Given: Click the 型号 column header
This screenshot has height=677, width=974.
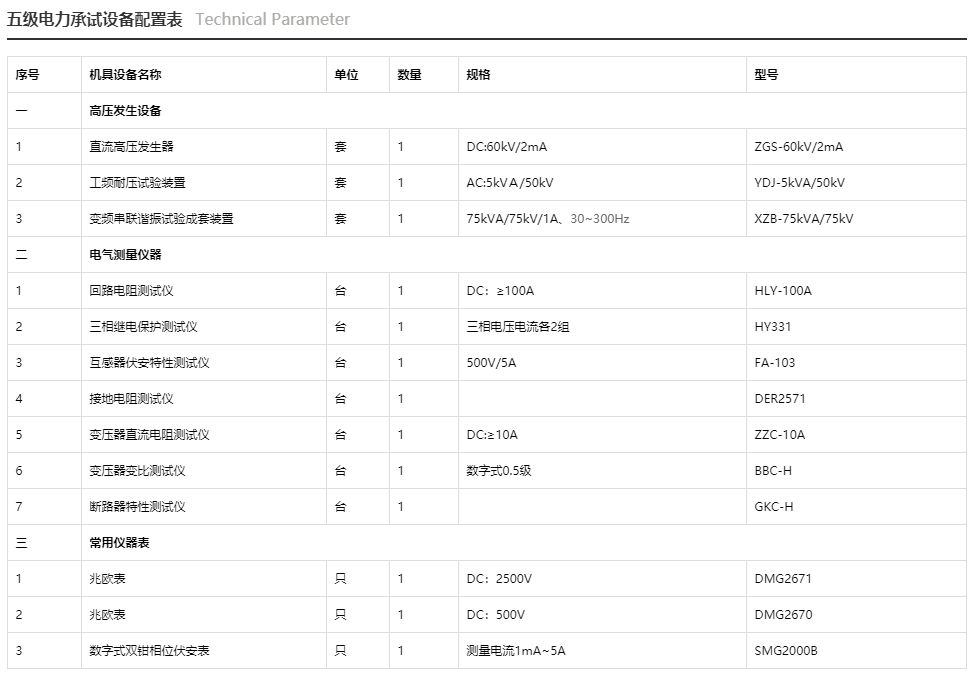Looking at the screenshot, I should coord(764,74).
